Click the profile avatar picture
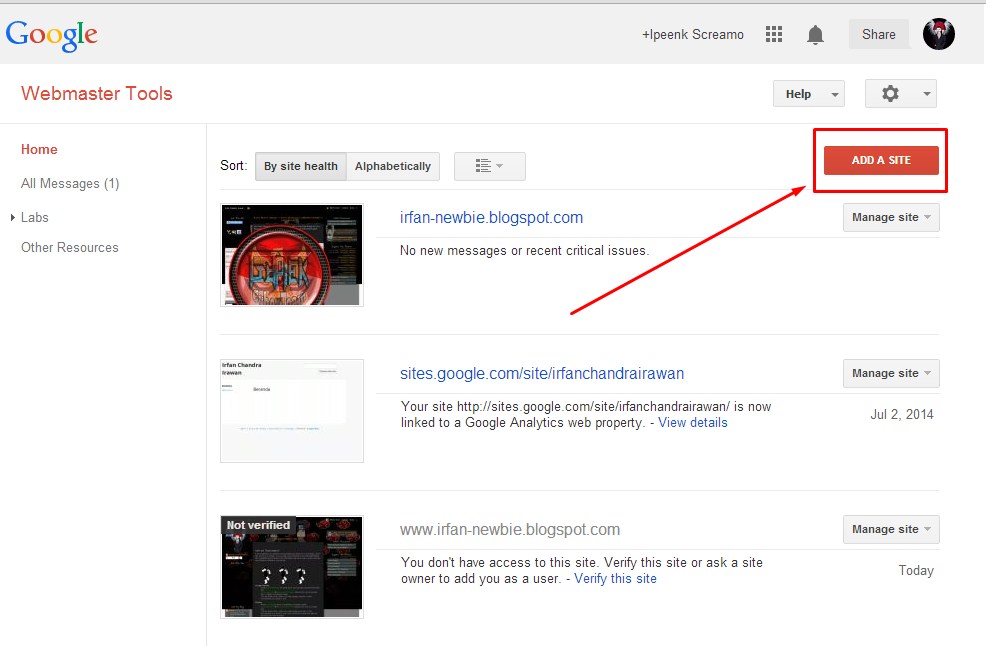 pyautogui.click(x=938, y=34)
